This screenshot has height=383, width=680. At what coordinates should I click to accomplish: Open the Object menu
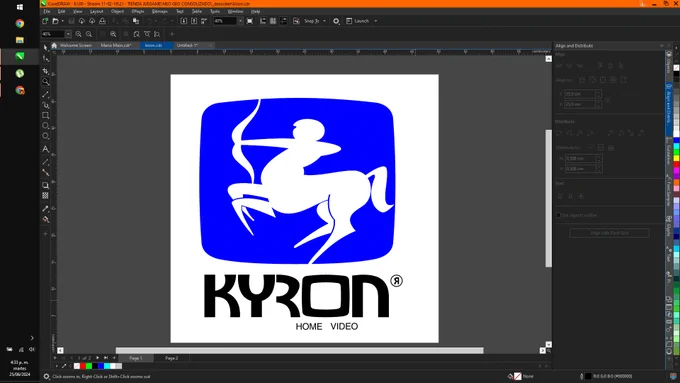pos(117,11)
